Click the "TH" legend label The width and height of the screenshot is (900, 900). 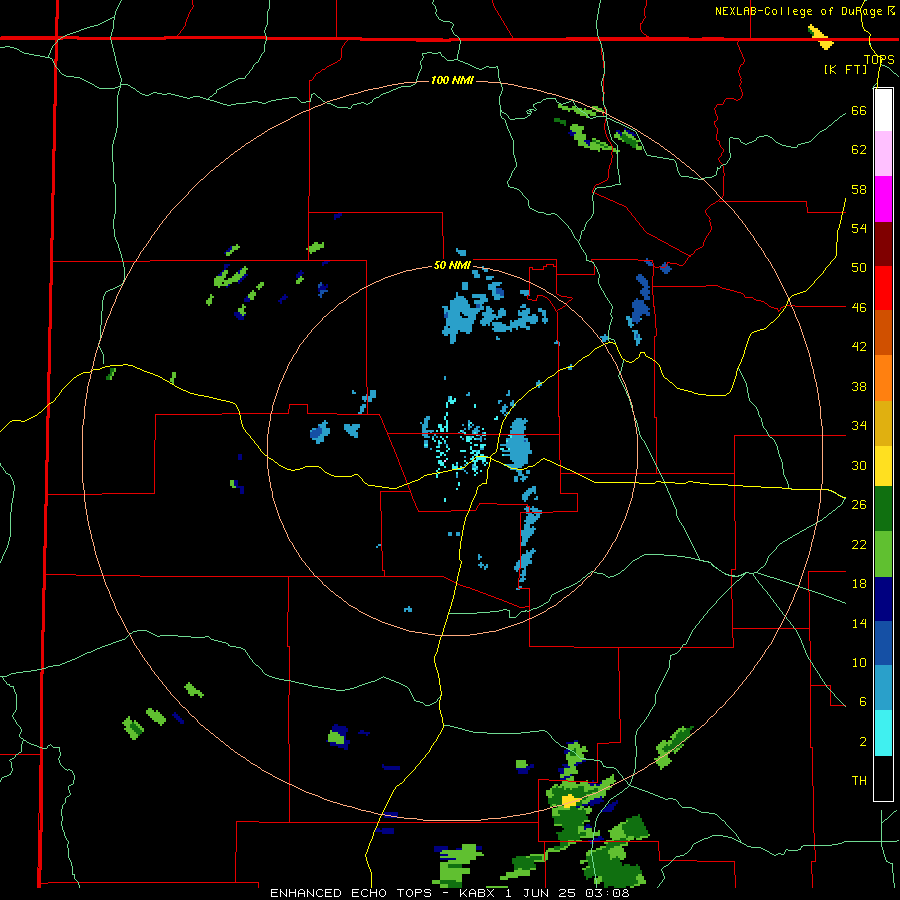tap(859, 781)
